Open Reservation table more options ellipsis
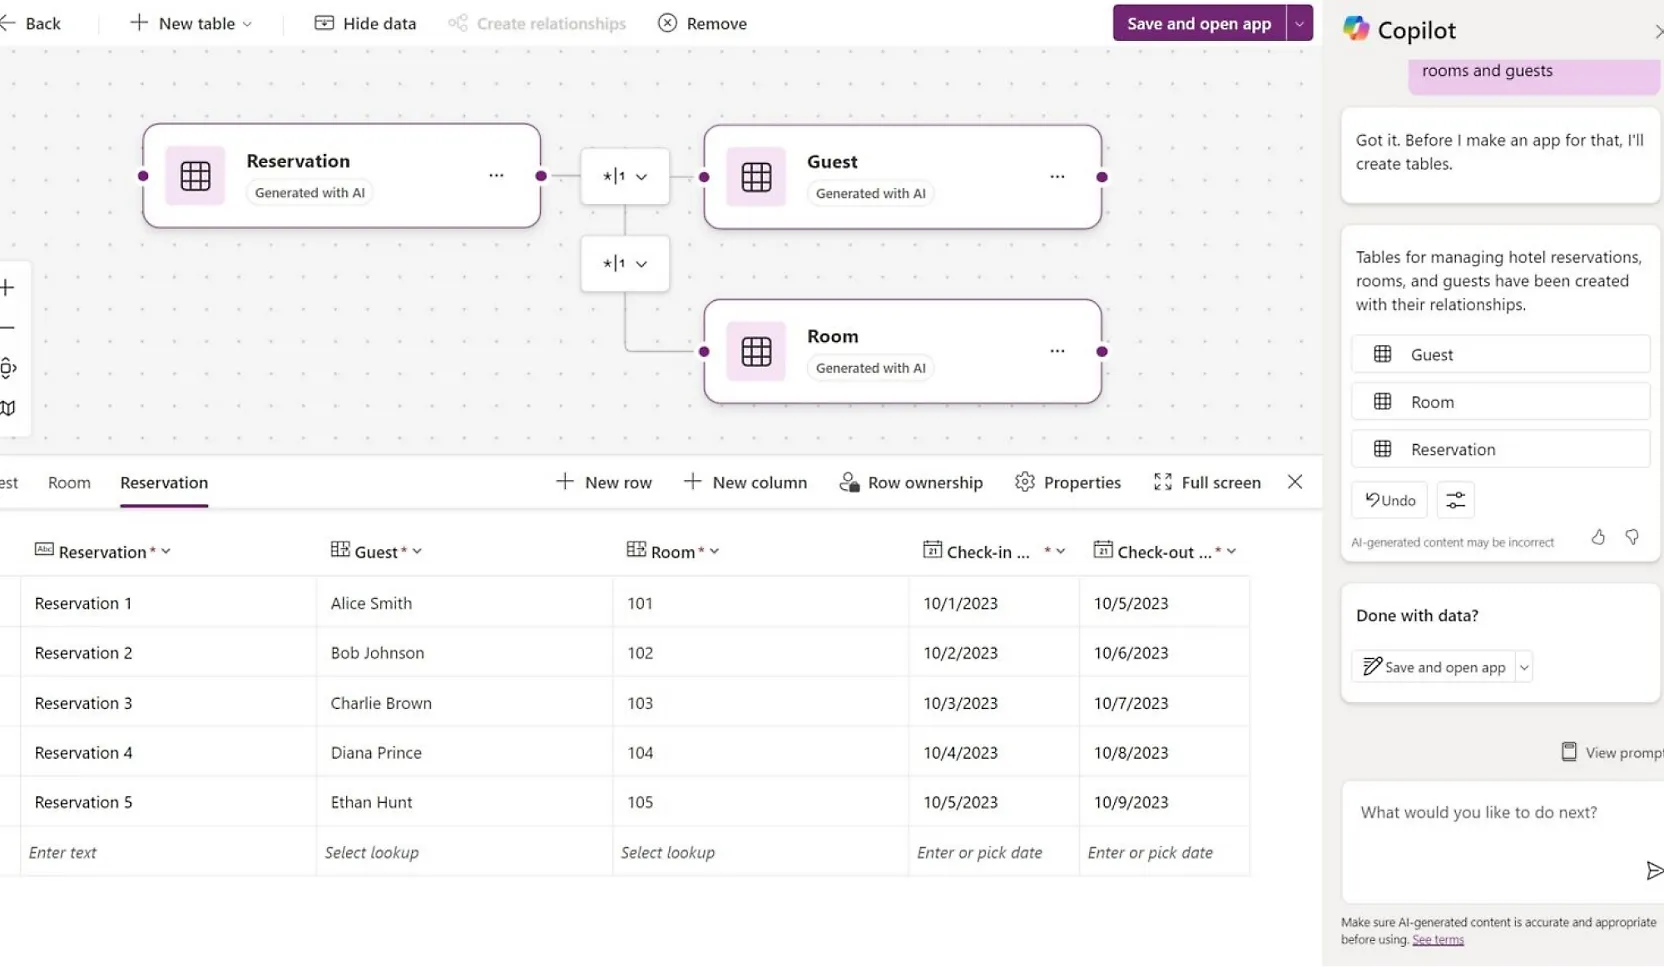The width and height of the screenshot is (1664, 967). click(x=496, y=176)
